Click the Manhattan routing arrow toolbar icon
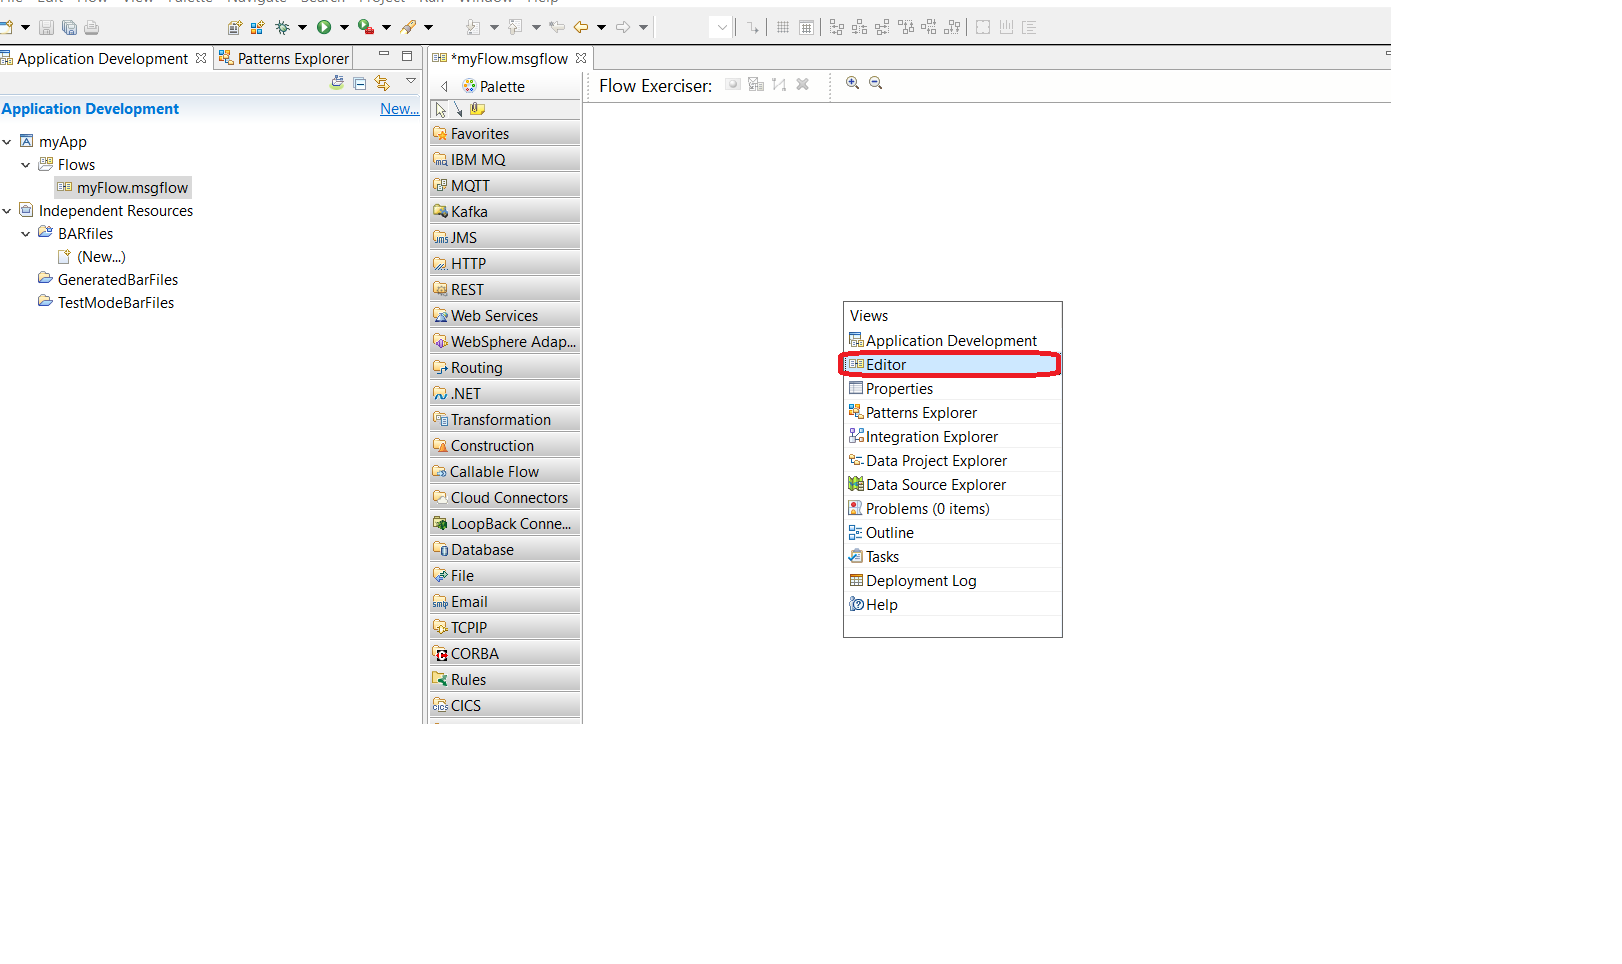This screenshot has height=964, width=1622. pos(753,27)
